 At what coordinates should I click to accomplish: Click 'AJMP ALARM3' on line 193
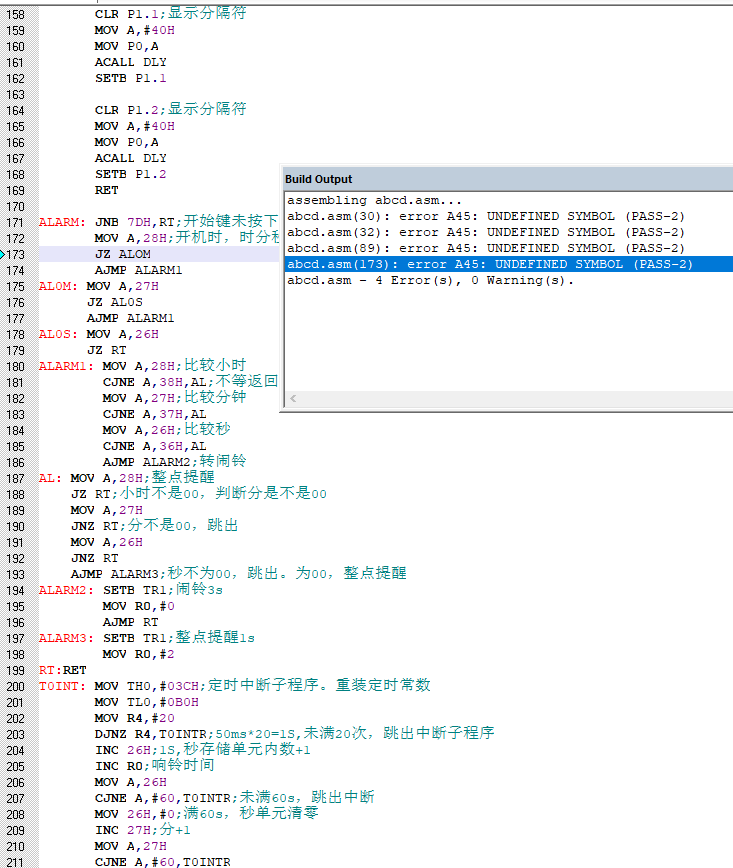[x=115, y=575]
